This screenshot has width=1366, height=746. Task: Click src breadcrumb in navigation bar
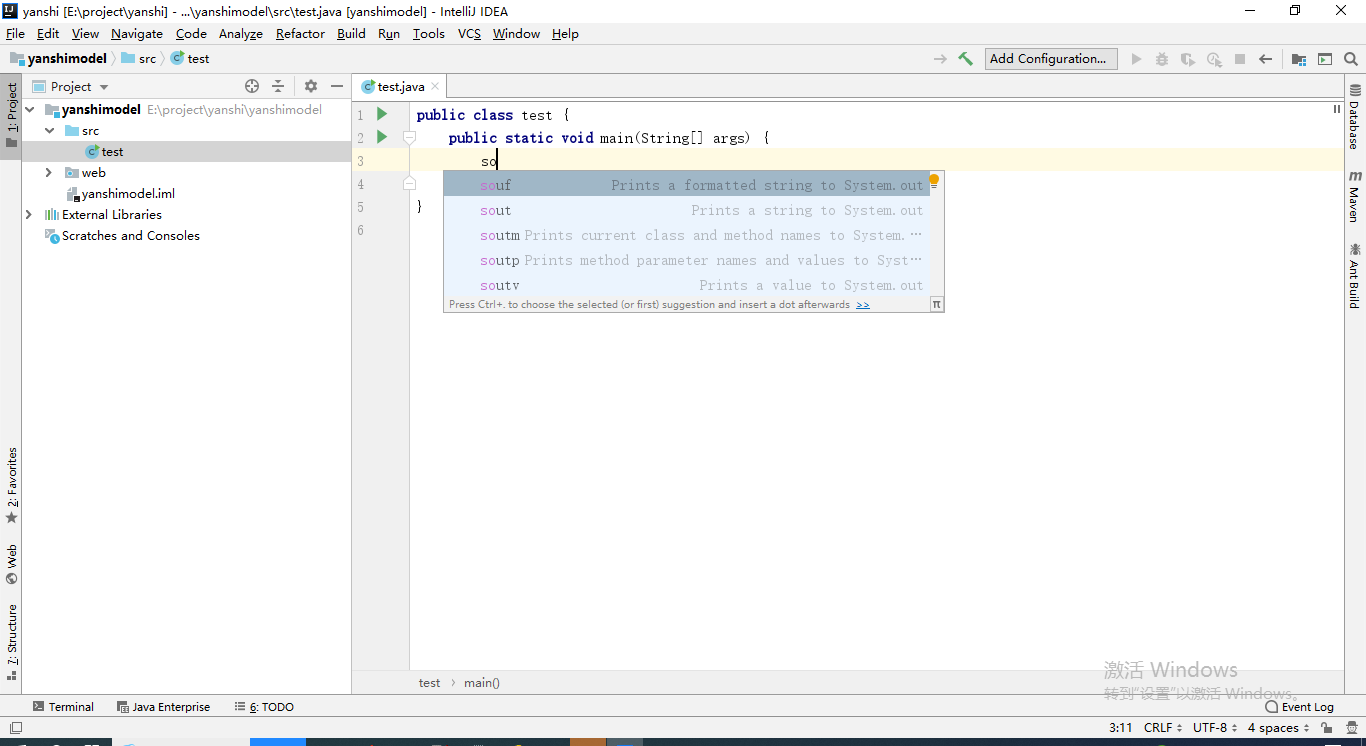click(x=139, y=59)
